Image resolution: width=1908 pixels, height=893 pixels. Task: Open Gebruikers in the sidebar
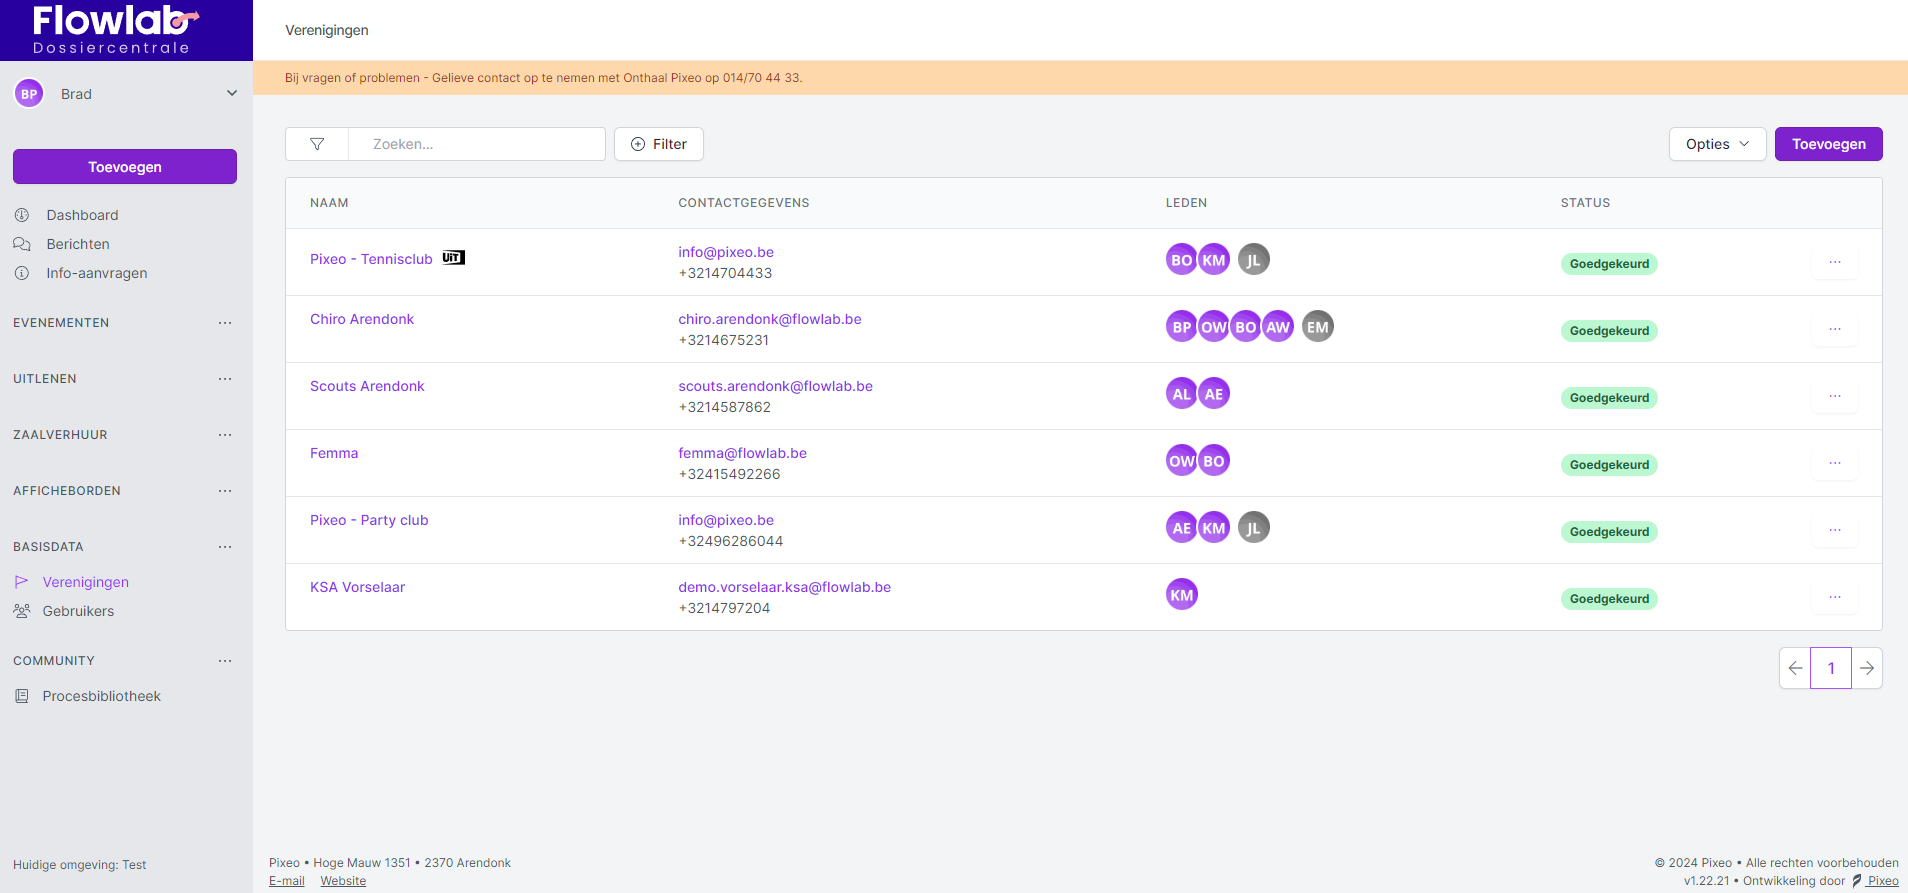(78, 611)
